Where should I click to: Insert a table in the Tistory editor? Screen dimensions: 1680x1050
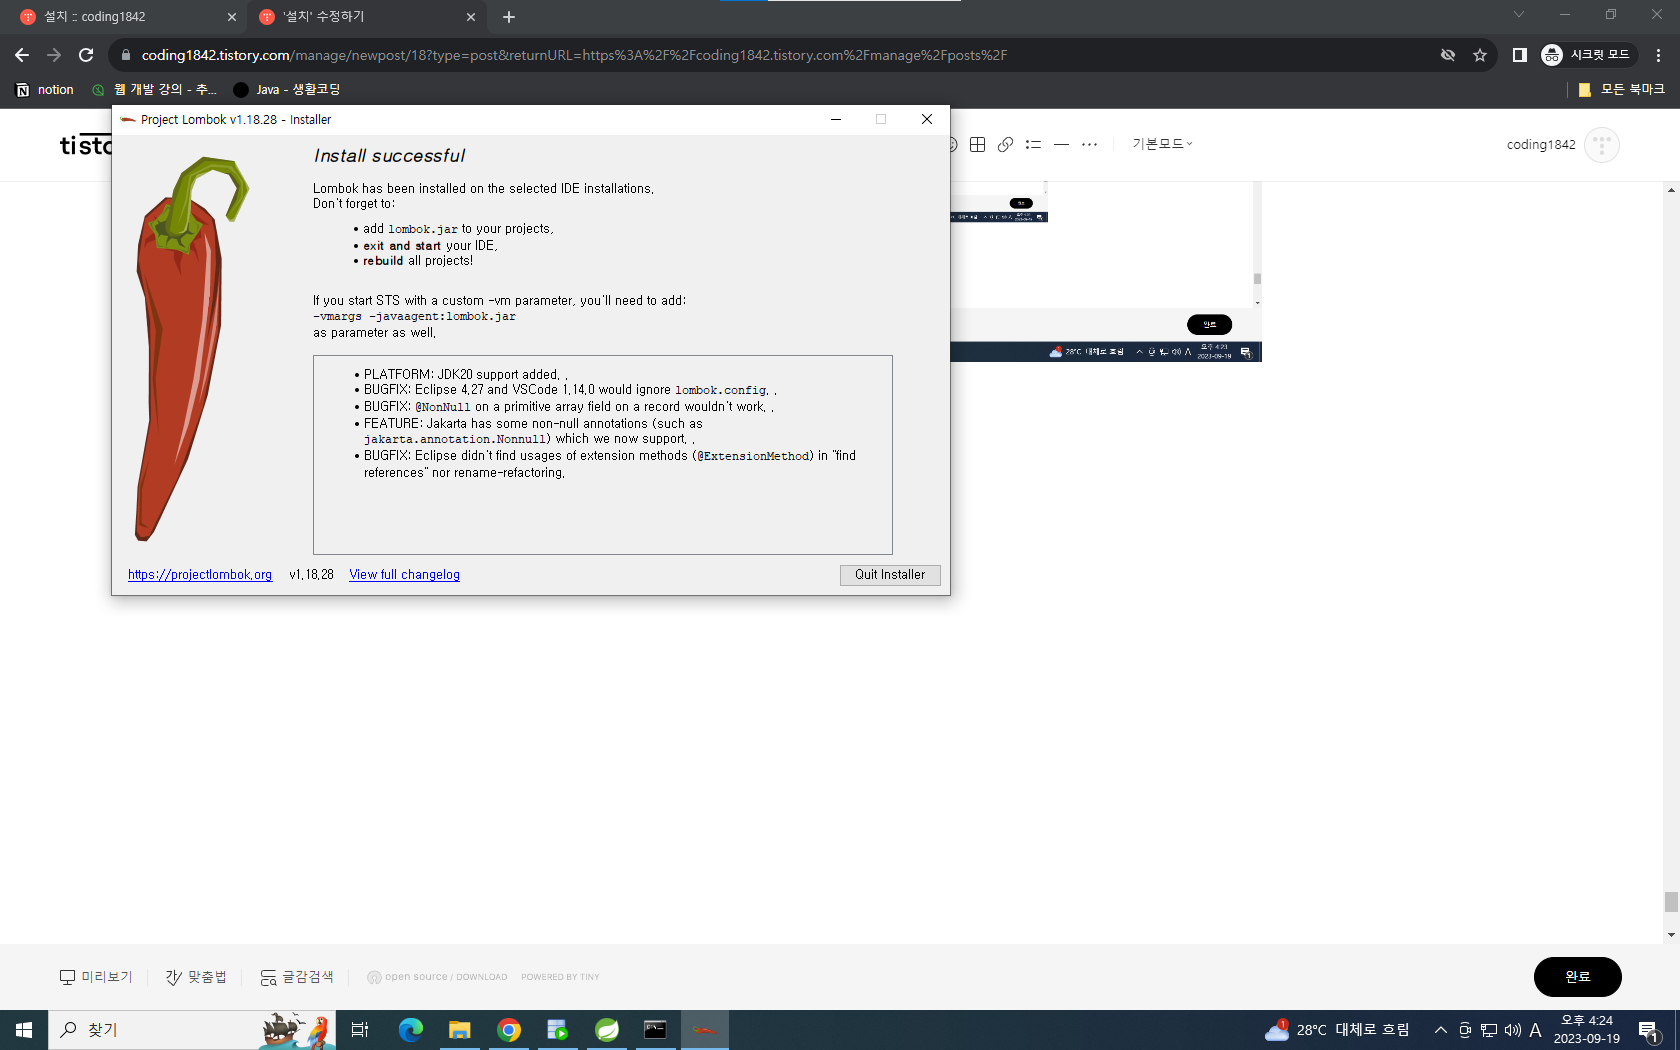978,144
